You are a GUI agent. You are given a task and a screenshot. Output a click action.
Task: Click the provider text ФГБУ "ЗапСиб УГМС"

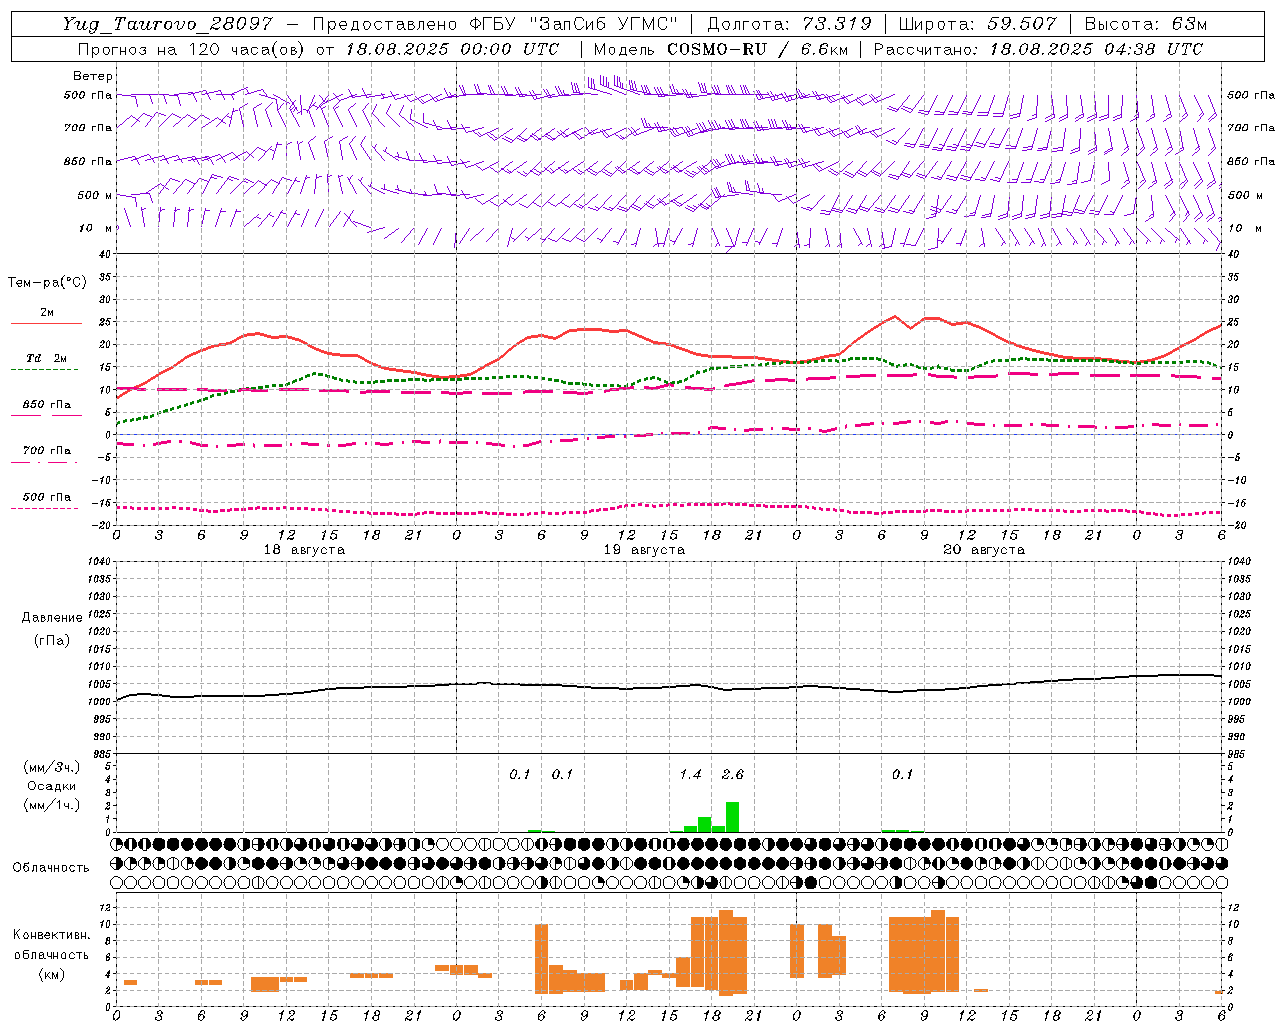coord(574,24)
